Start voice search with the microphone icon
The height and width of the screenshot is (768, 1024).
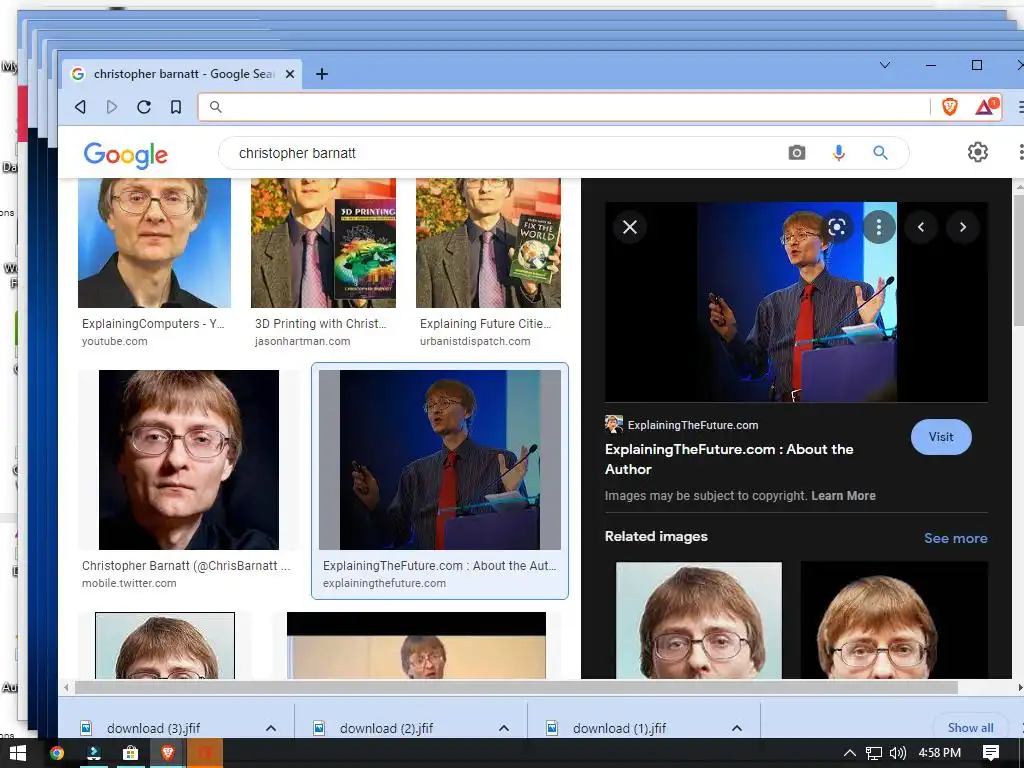839,153
